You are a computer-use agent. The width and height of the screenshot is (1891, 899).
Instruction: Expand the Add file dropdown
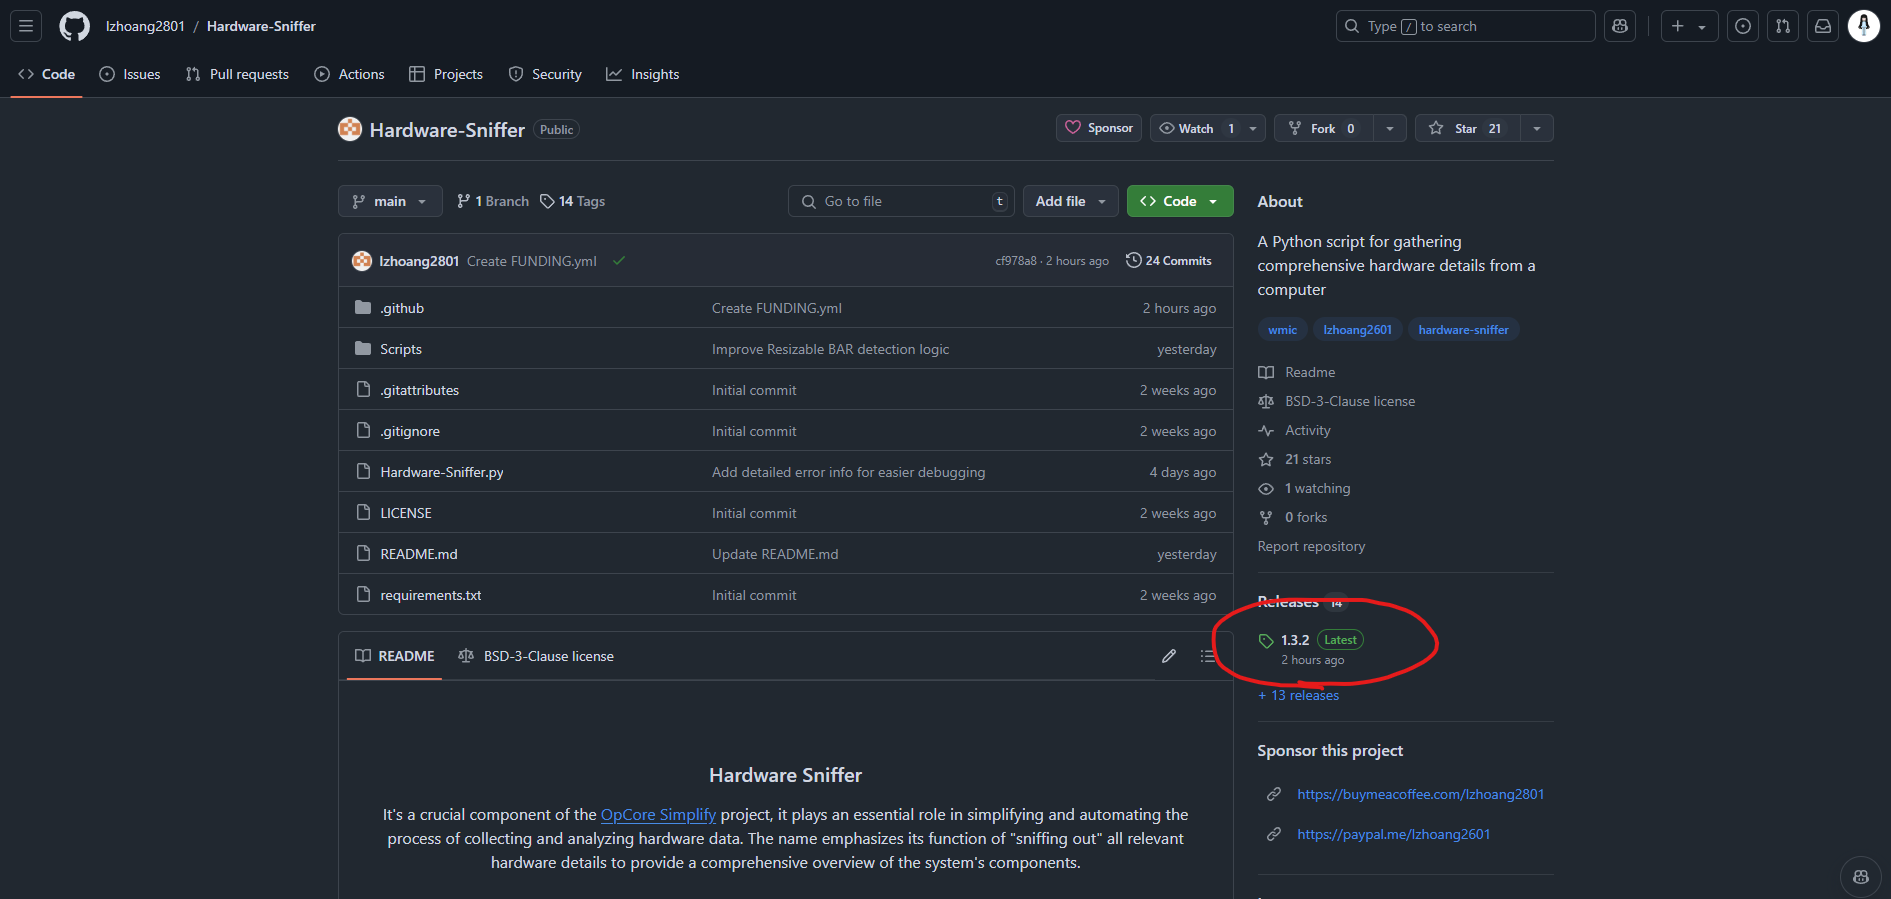coord(1070,201)
